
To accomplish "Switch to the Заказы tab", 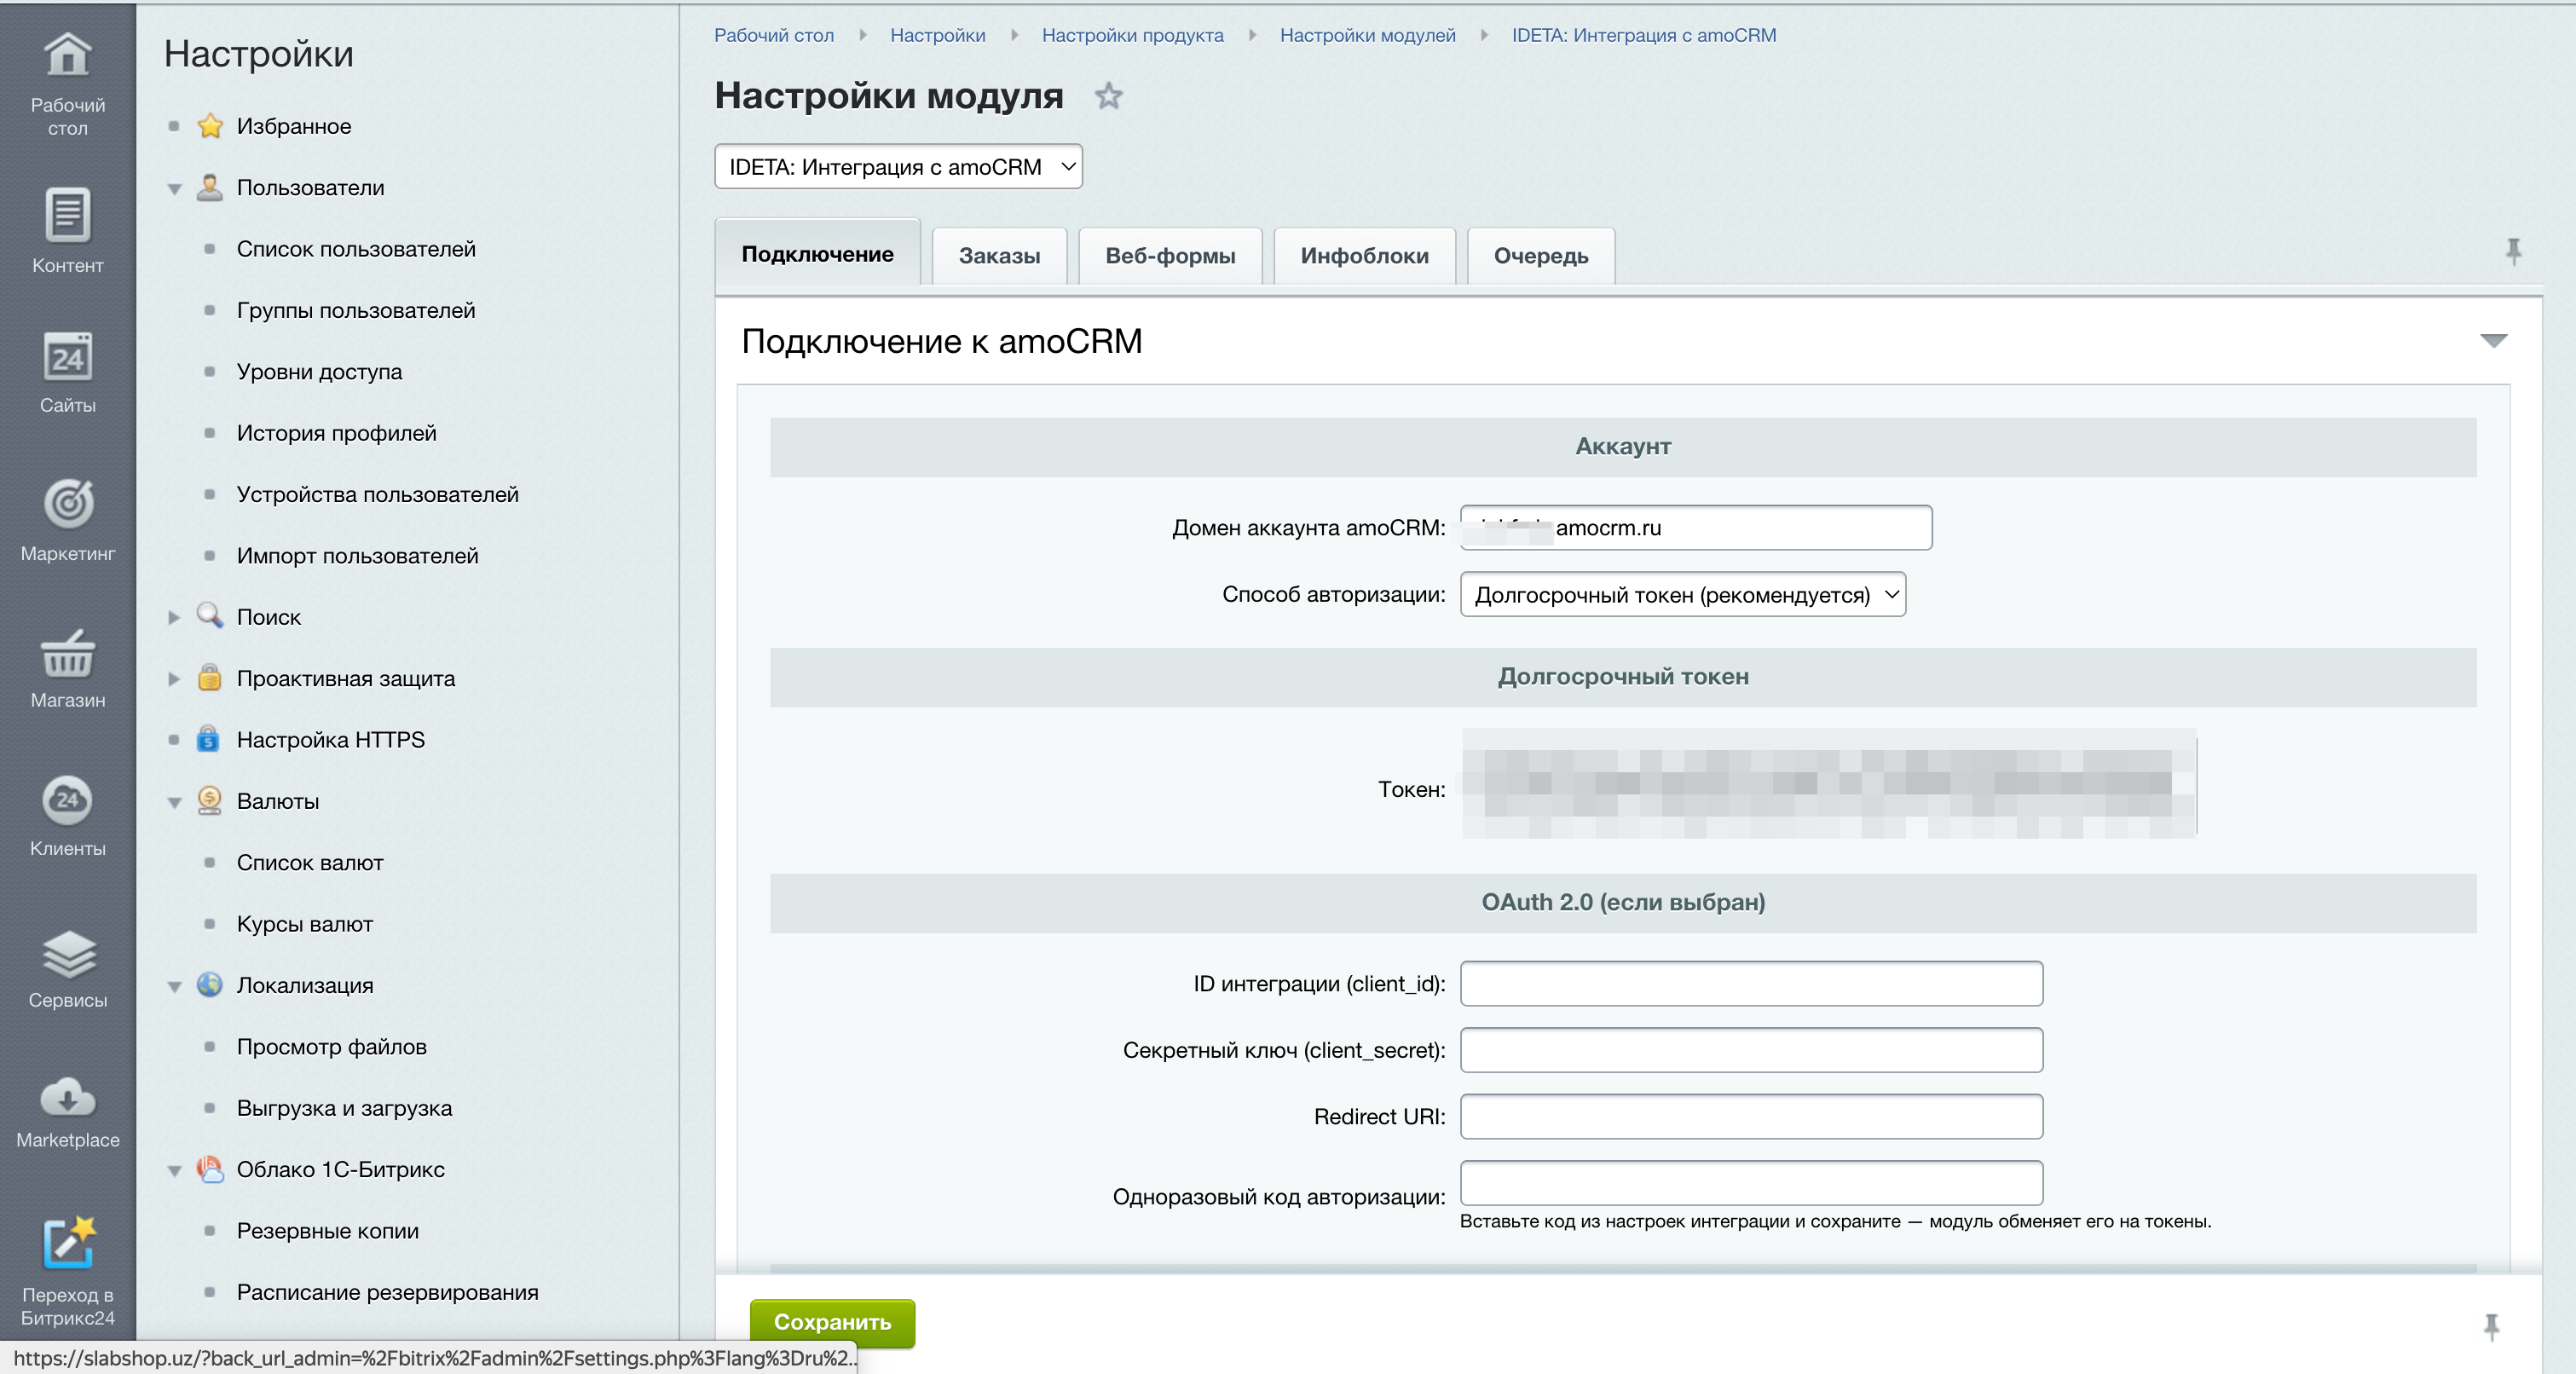I will [x=999, y=256].
